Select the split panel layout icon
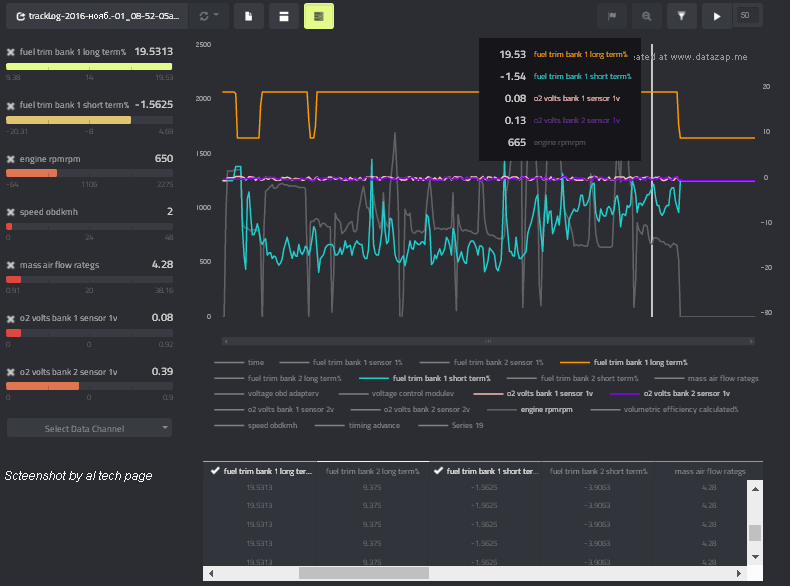790x586 pixels. click(x=284, y=16)
